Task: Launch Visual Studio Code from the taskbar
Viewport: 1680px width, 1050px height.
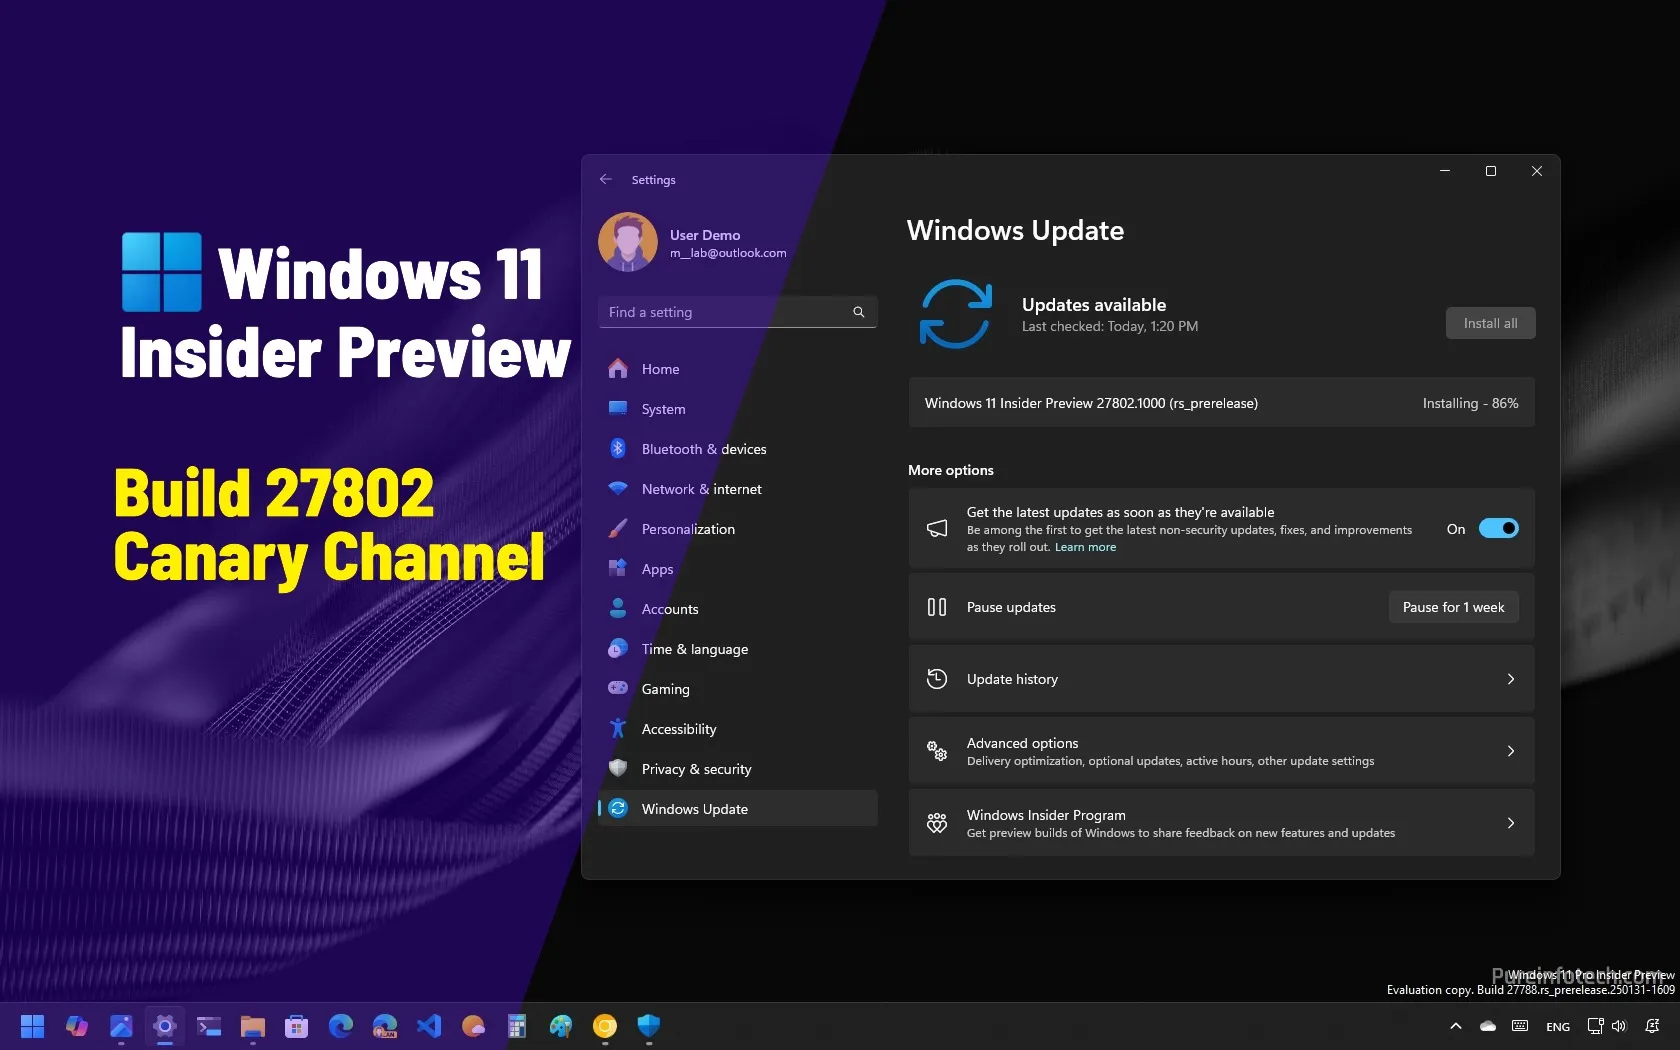Action: click(429, 1026)
